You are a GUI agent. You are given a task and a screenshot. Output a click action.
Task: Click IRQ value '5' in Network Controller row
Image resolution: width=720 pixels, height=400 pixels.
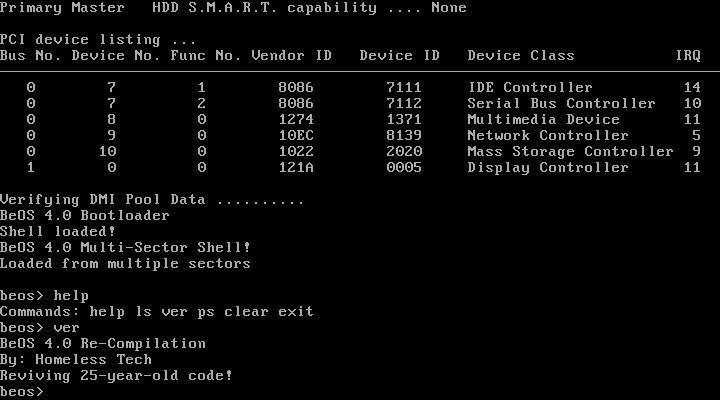point(697,136)
